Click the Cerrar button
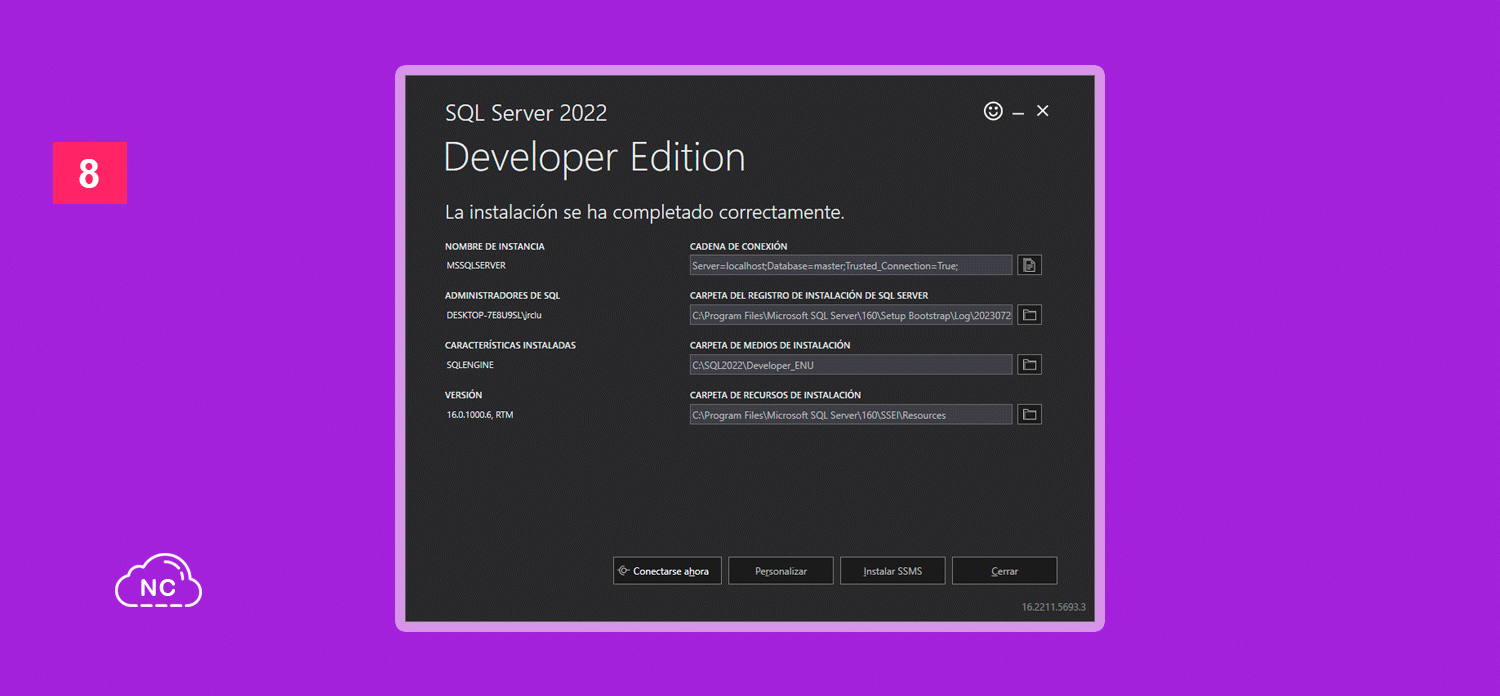The width and height of the screenshot is (1500, 696). [x=1004, y=571]
